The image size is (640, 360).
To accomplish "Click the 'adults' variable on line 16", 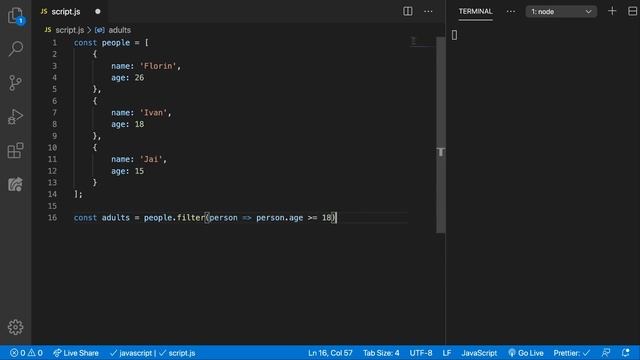I will 116,218.
